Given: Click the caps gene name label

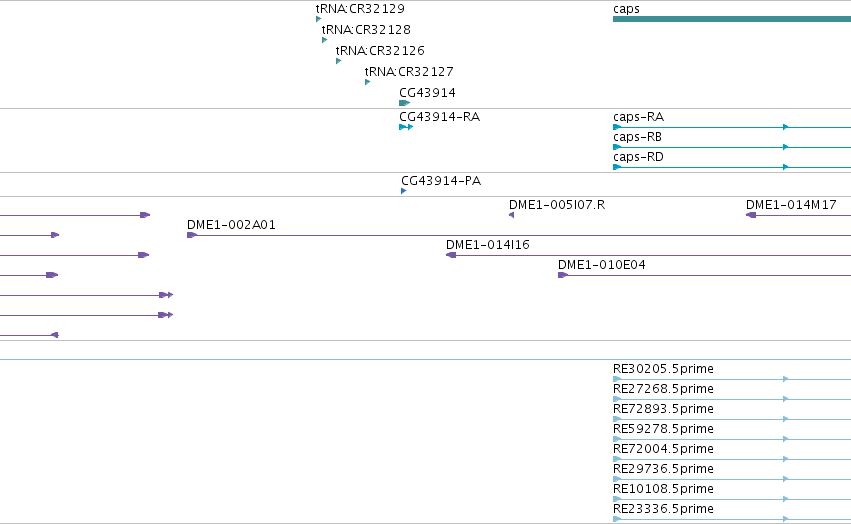Looking at the screenshot, I should coord(626,9).
